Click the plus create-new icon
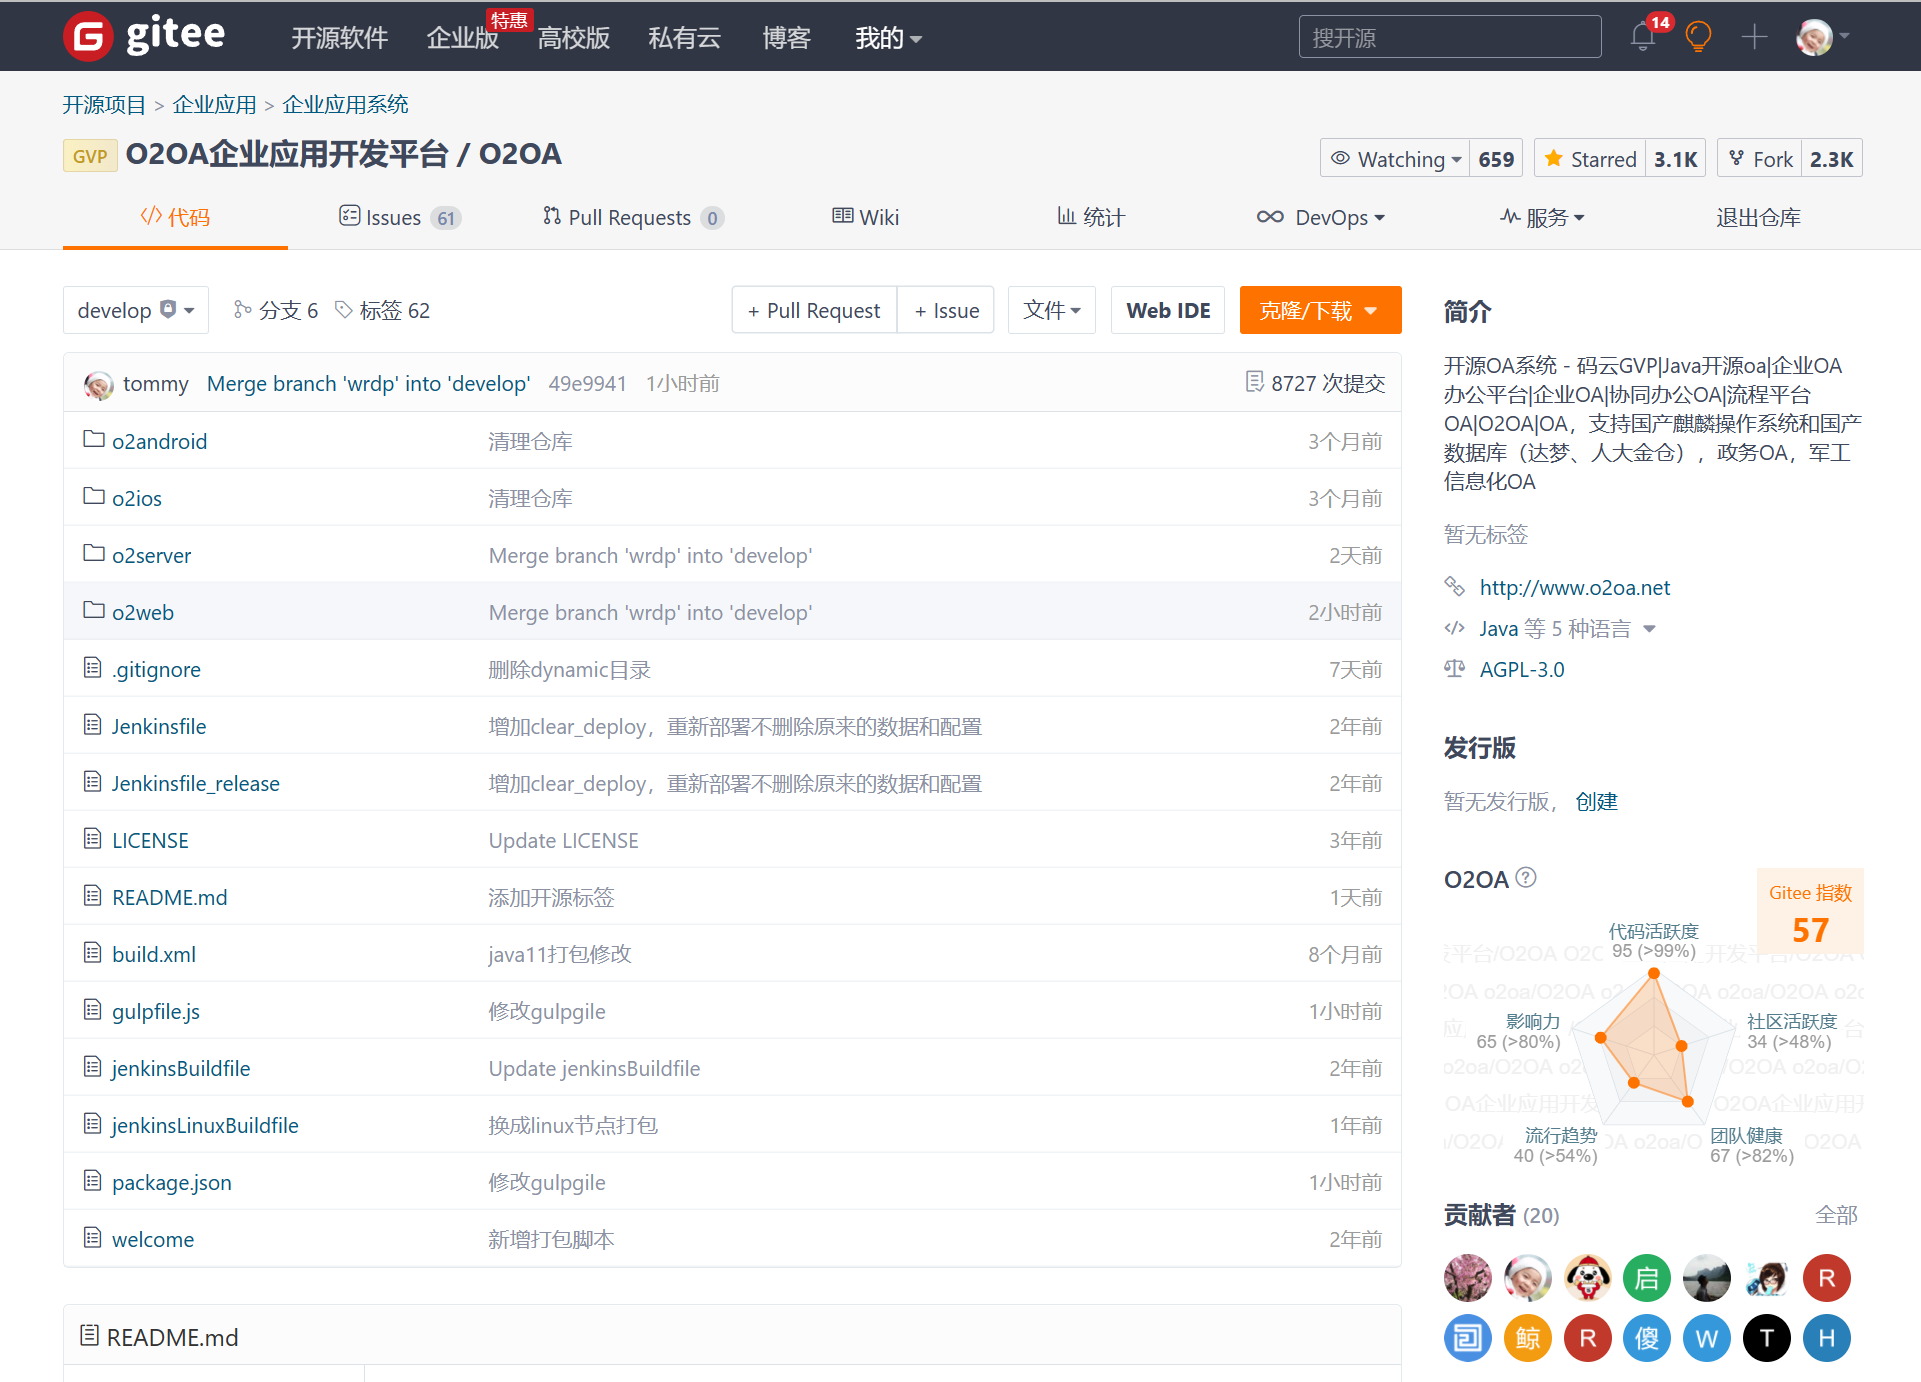Viewport: 1921px width, 1382px height. pos(1754,37)
